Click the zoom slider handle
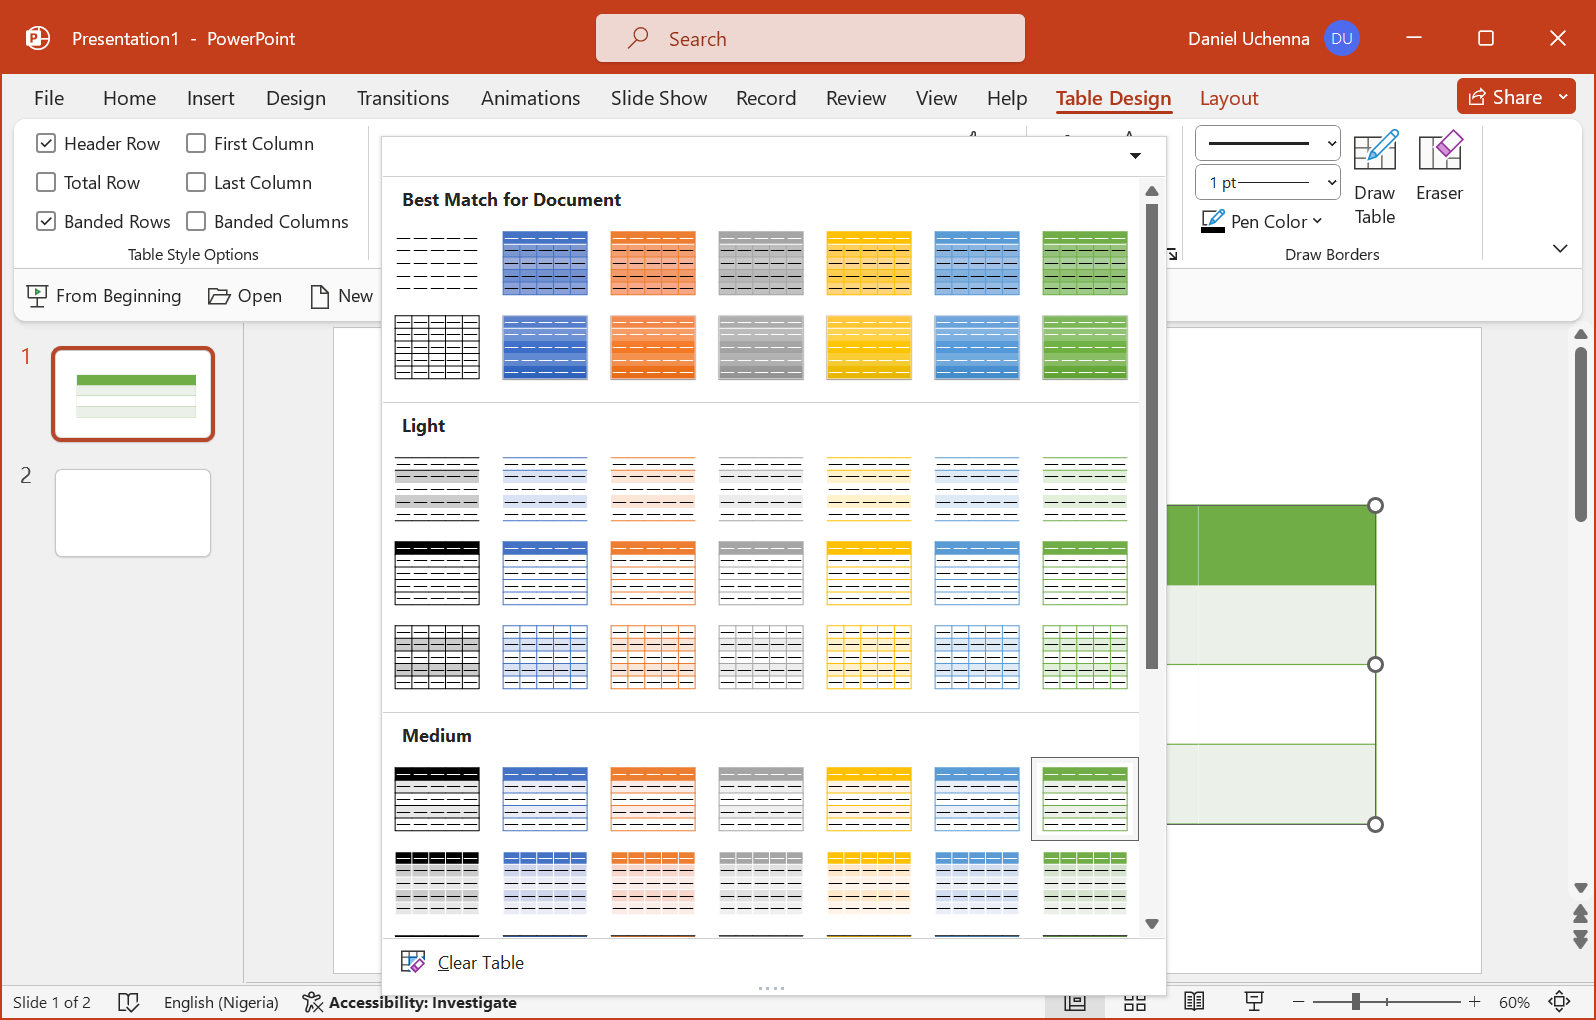Screen dimensions: 1596x1020 1355,1002
